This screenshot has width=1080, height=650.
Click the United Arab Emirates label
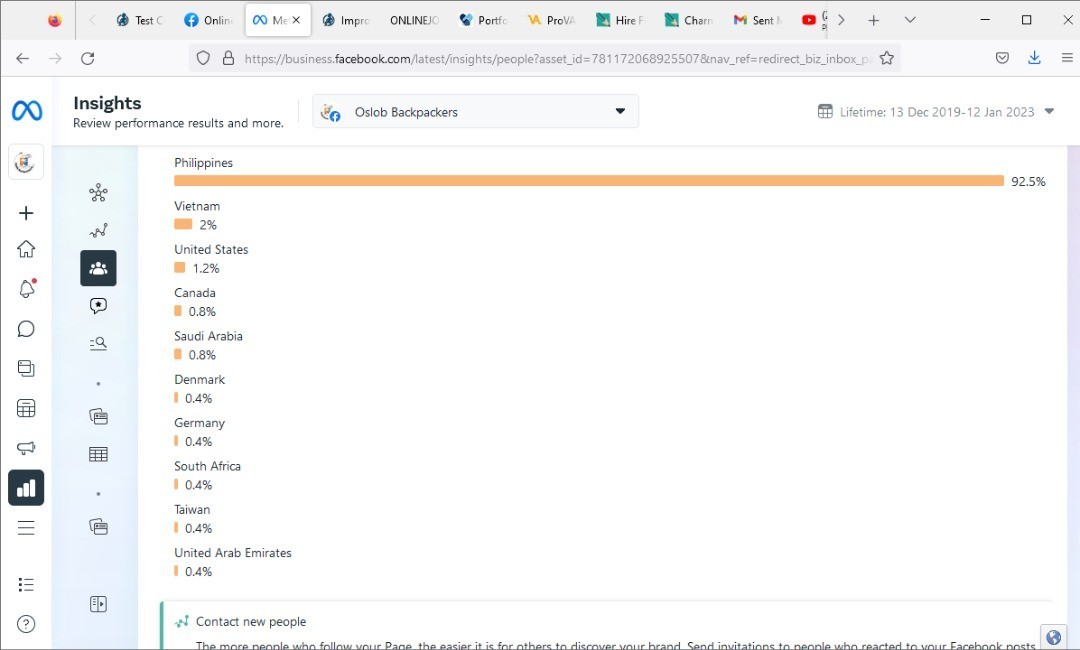(x=233, y=553)
